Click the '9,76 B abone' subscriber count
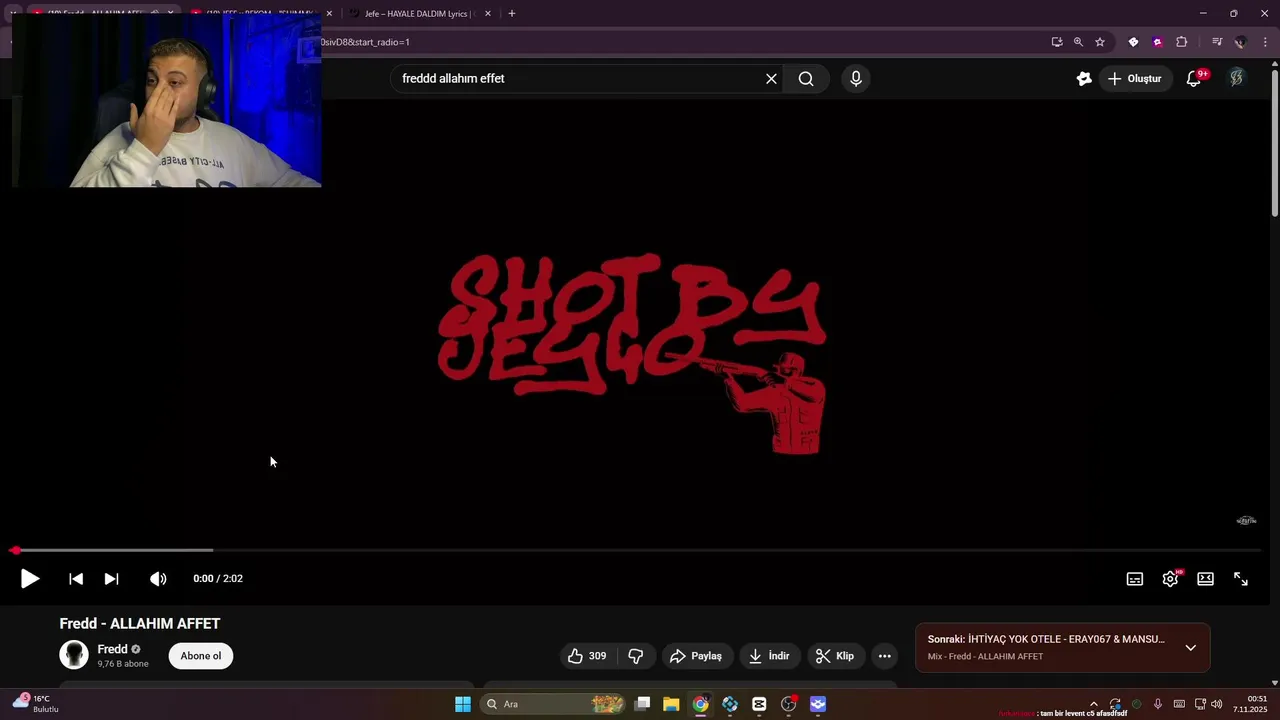Screen dimensions: 1280x720 [x=123, y=664]
